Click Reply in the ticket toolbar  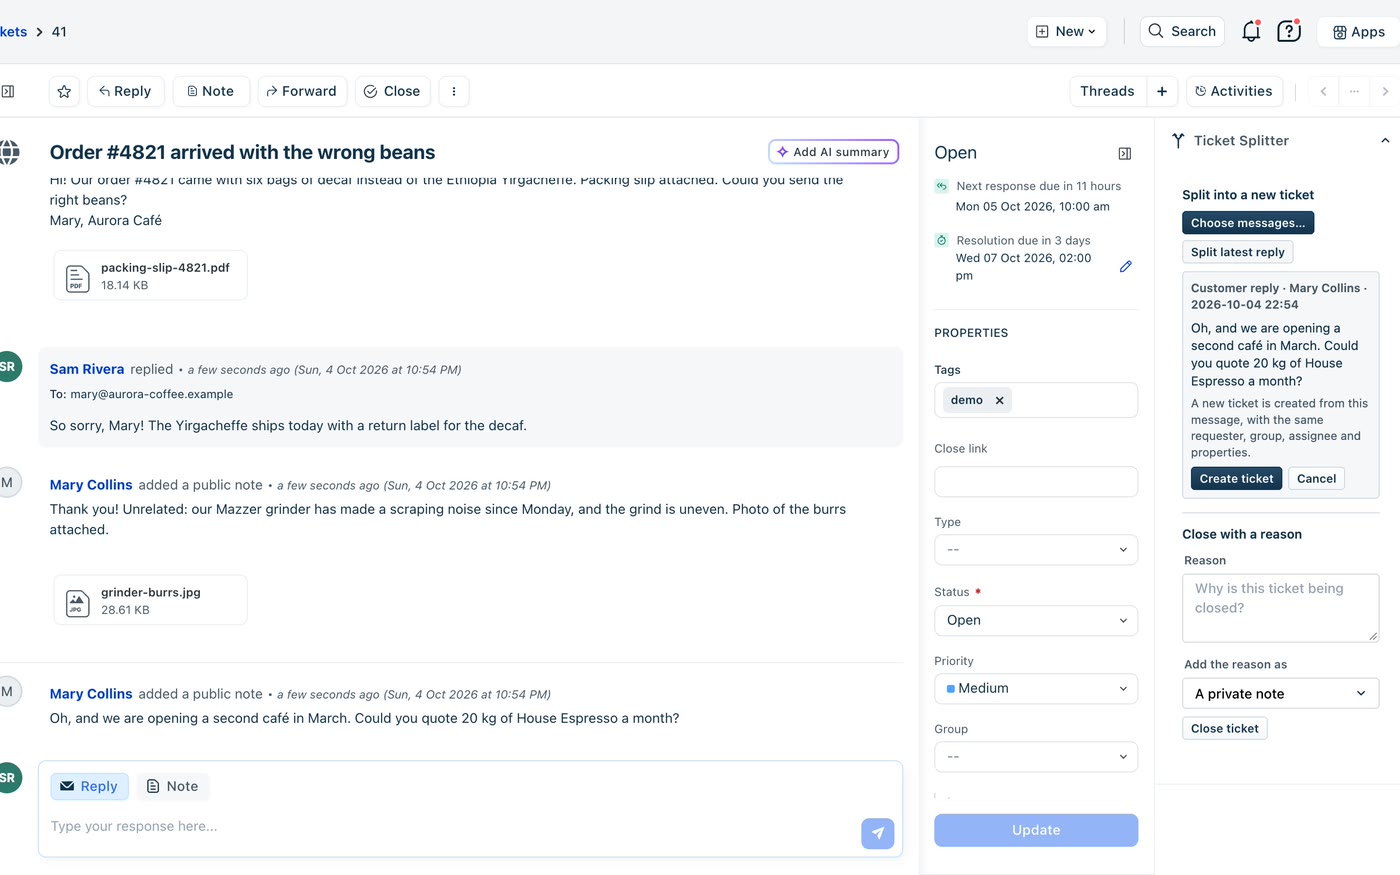coord(126,91)
